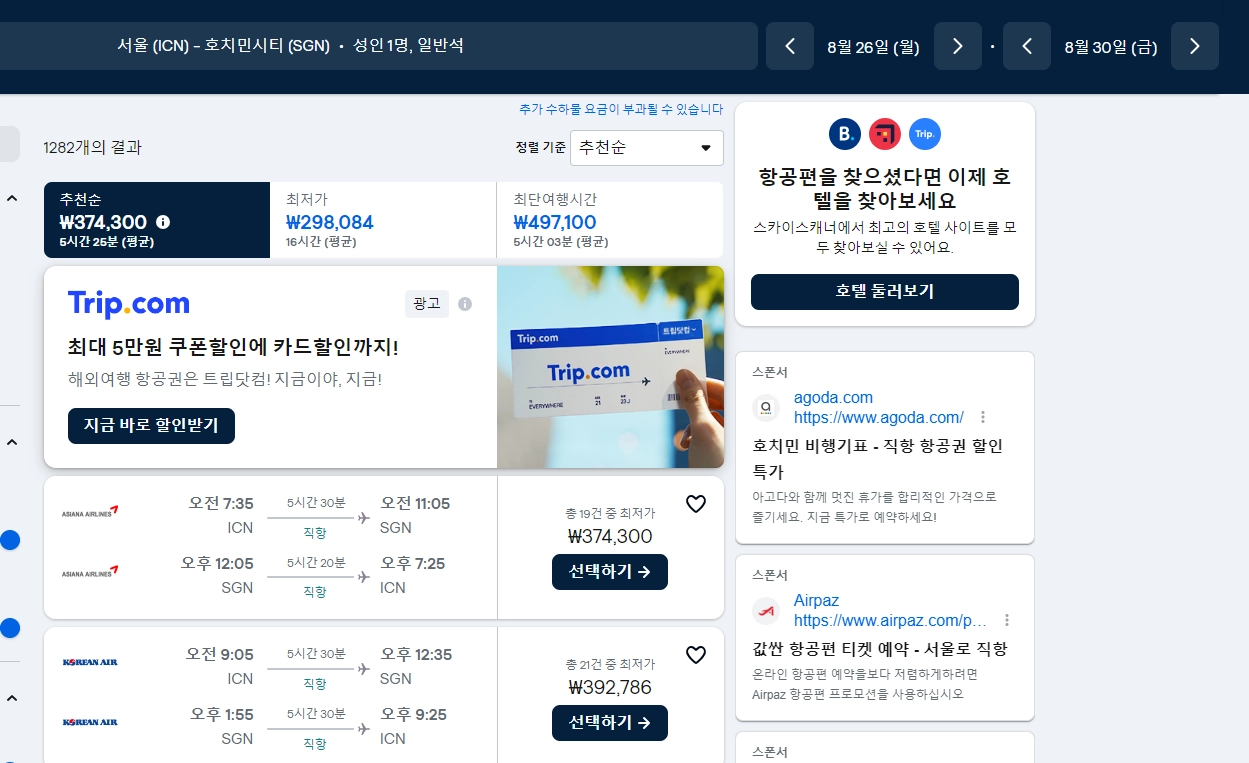
Task: Click Asiana Airlines logo on 오전 7:35 departure
Action: coord(90,512)
